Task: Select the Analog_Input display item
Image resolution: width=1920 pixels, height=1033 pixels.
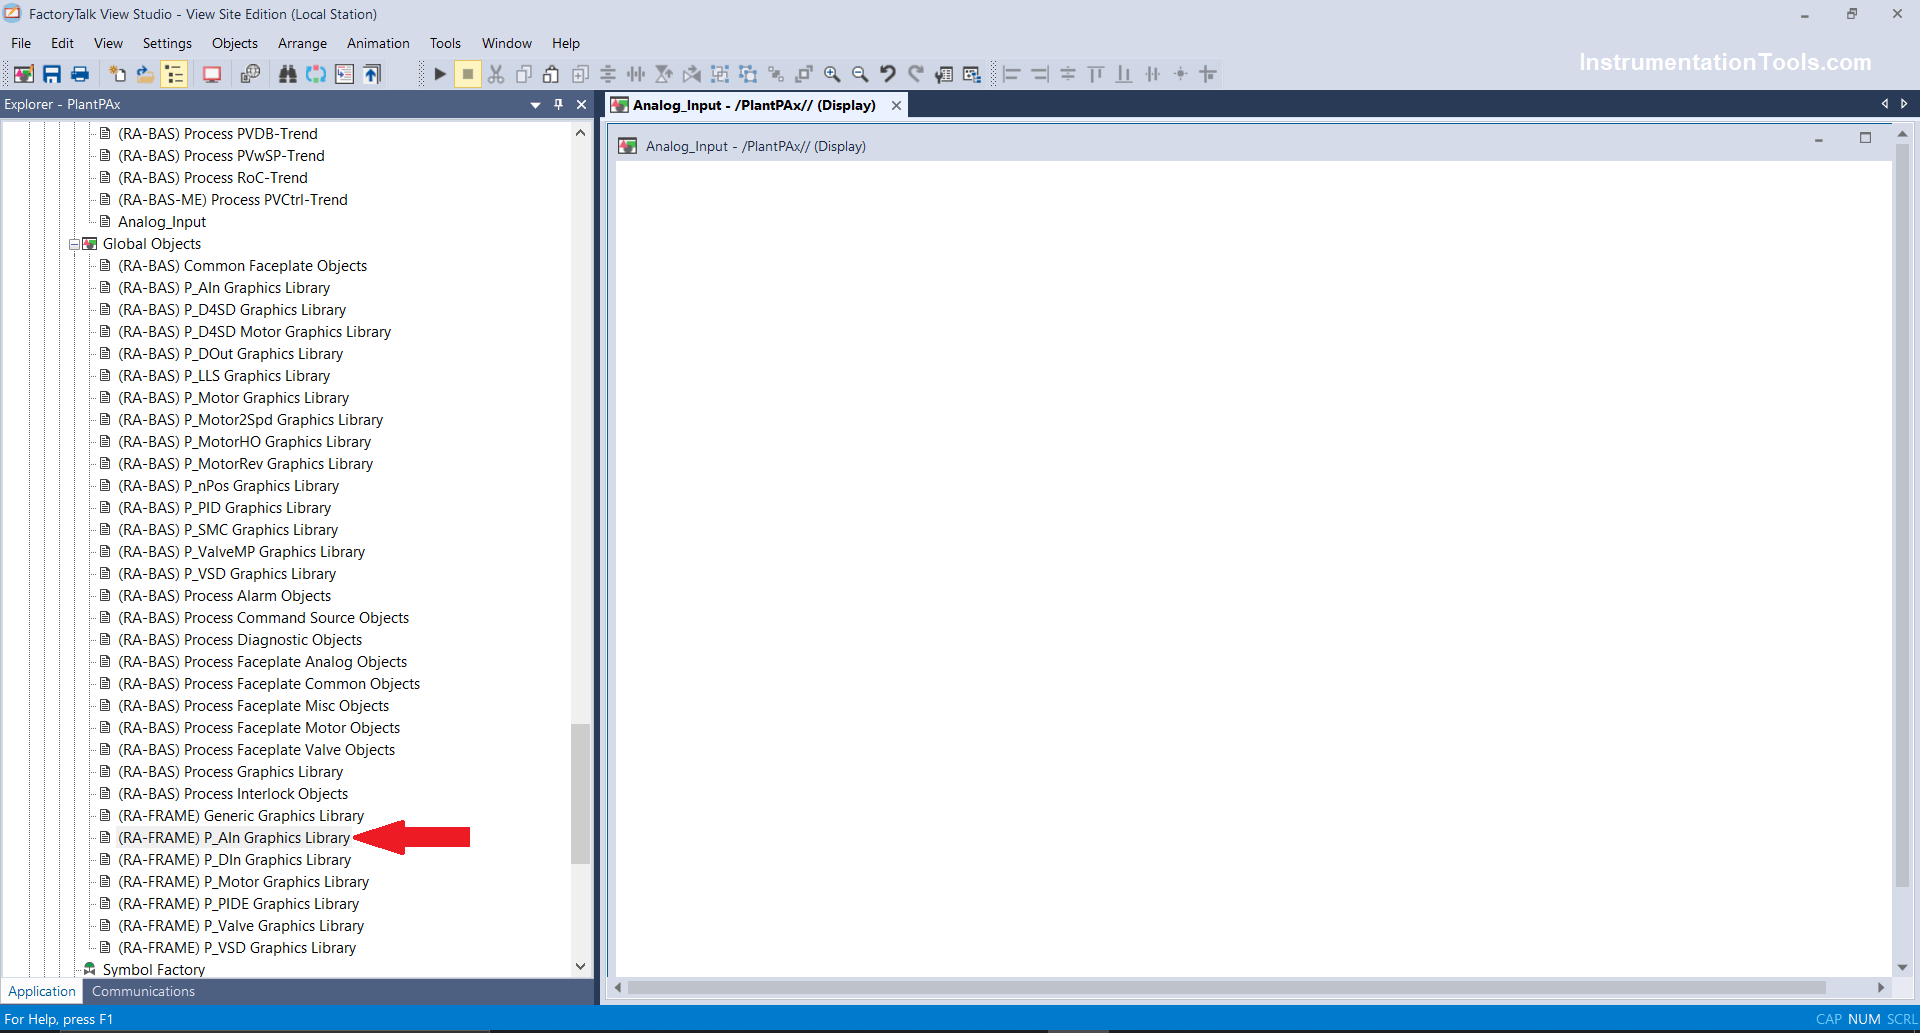Action: coord(162,222)
